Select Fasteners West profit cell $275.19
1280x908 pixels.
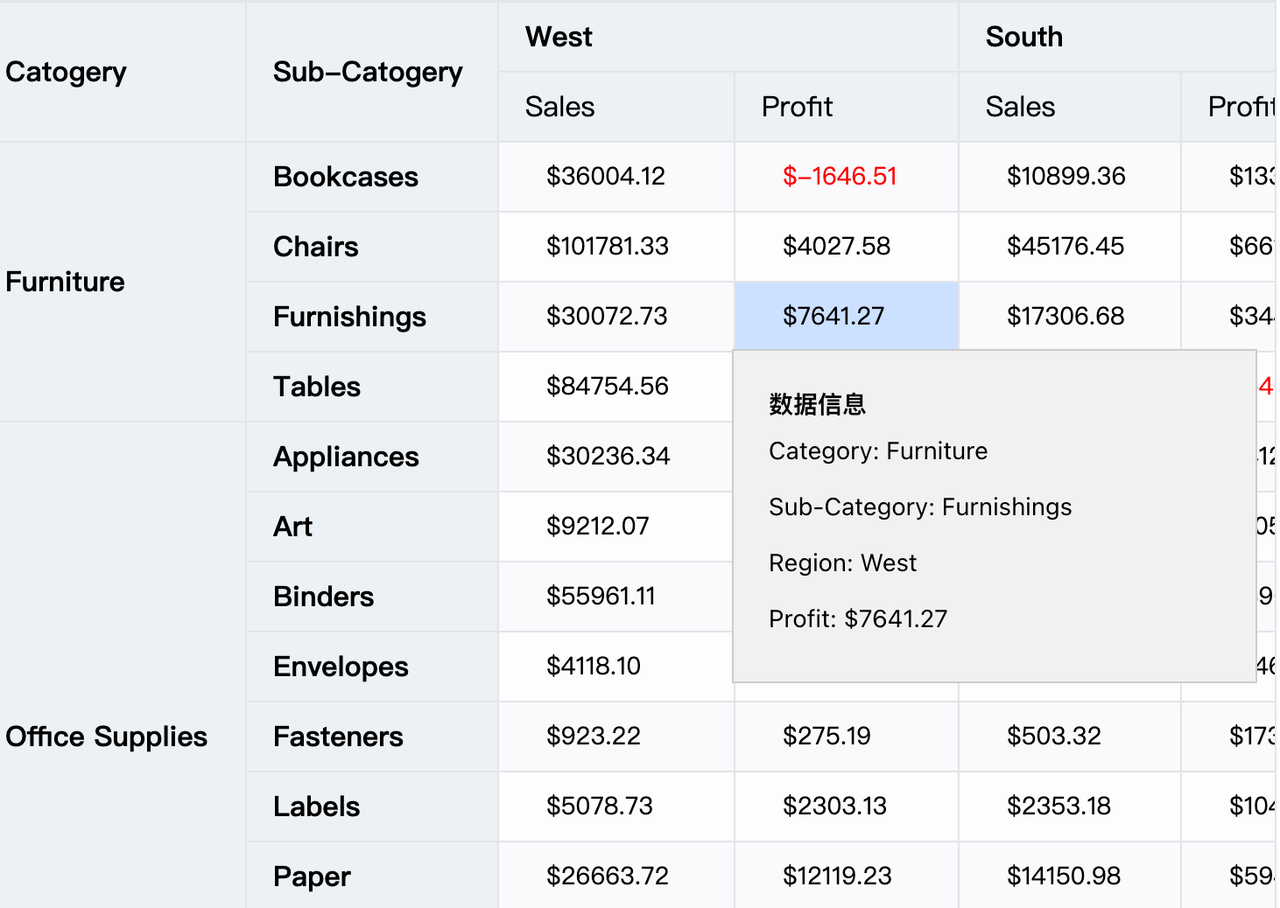[827, 737]
